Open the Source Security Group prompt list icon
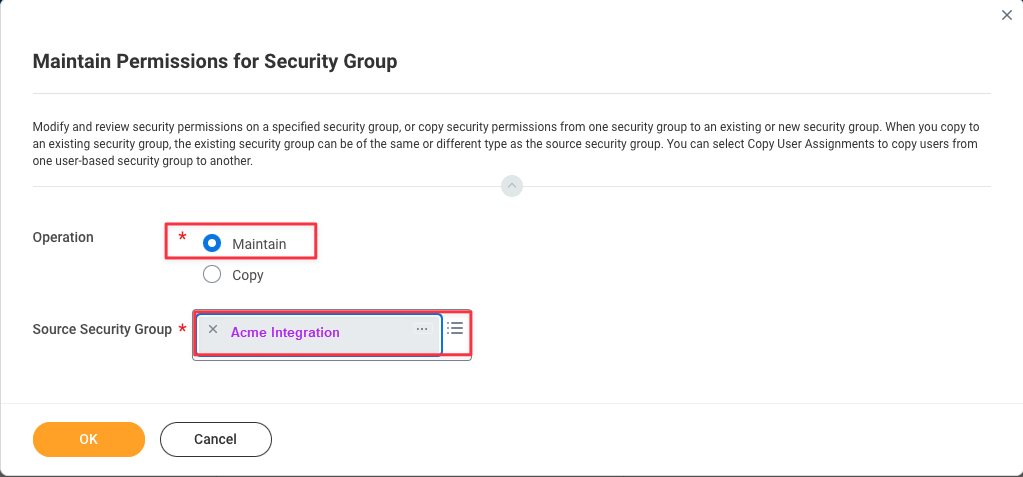1023x477 pixels. tap(456, 328)
